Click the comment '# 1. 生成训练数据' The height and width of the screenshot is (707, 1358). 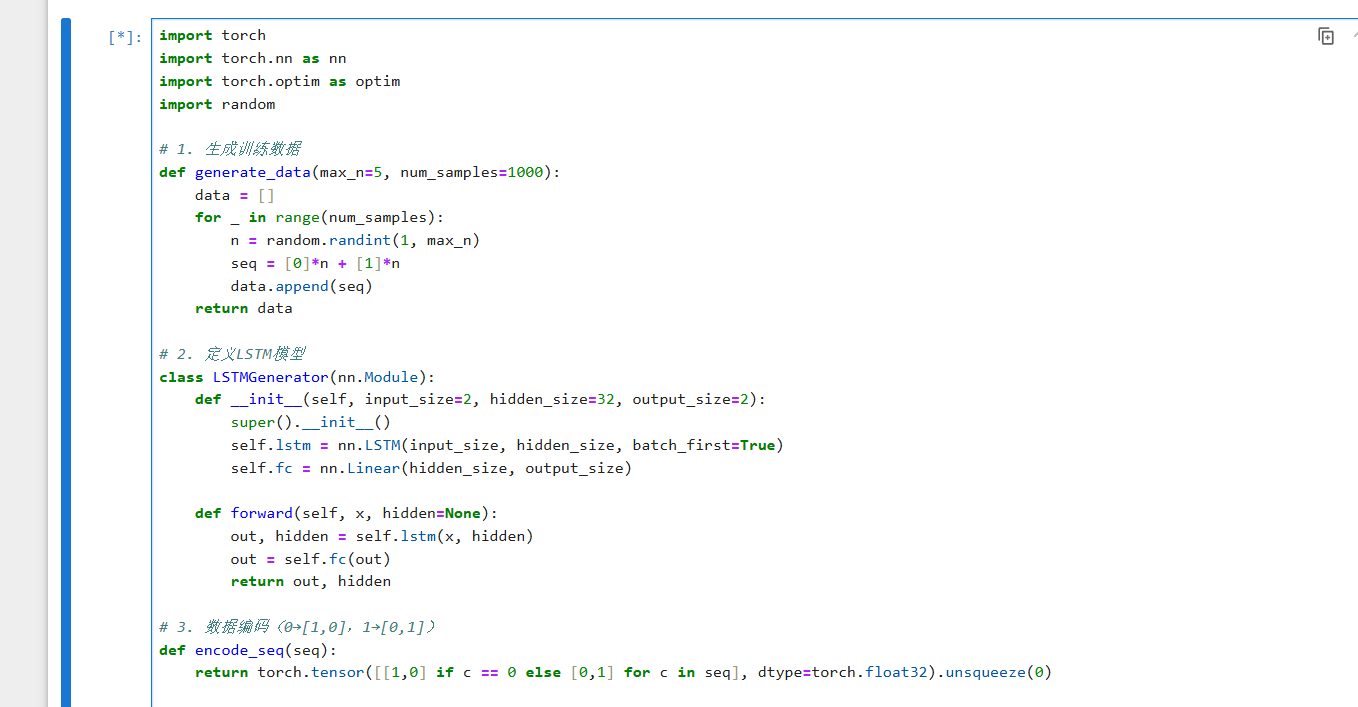coord(229,149)
